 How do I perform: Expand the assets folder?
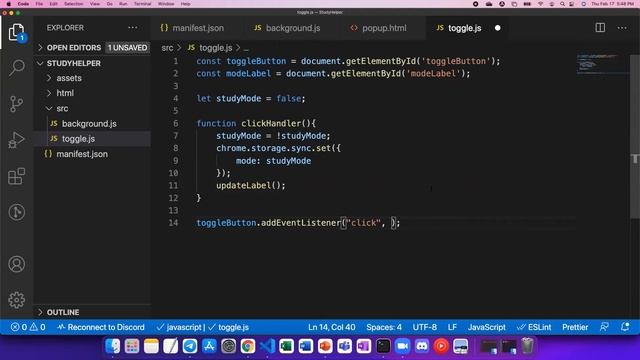(x=49, y=78)
